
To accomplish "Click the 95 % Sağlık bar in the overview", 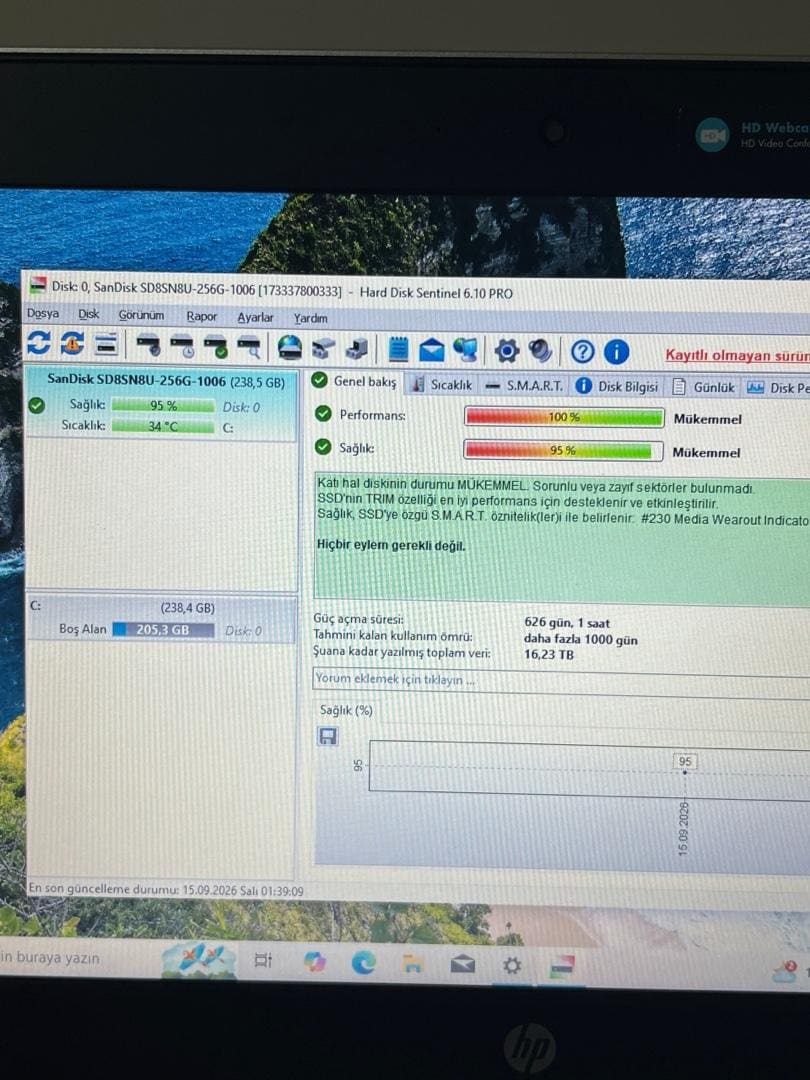I will click(563, 450).
